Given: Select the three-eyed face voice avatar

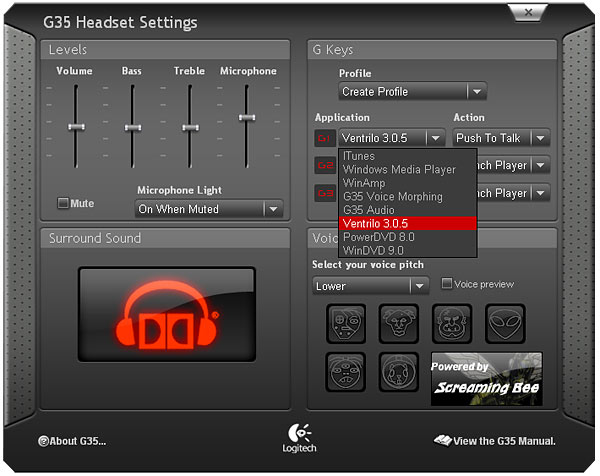Looking at the screenshot, I should coord(346,371).
